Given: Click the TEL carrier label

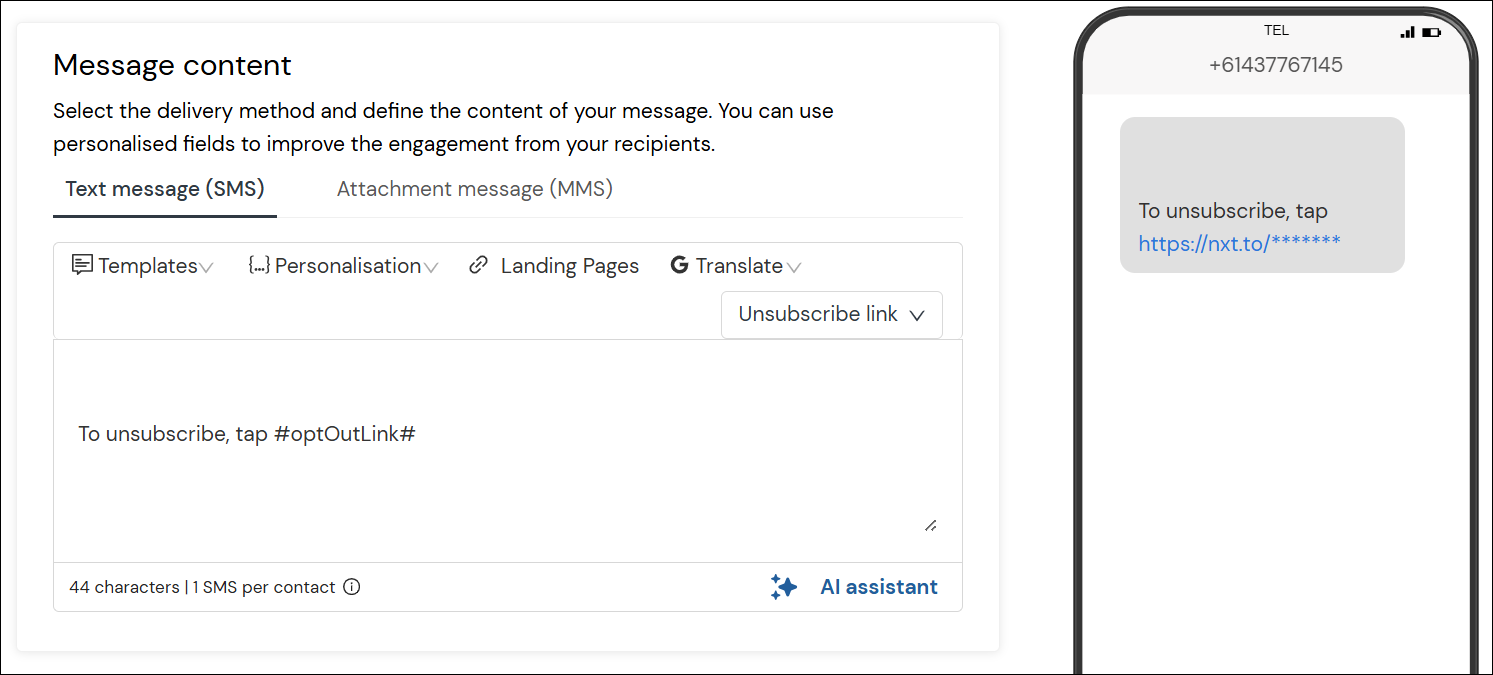Looking at the screenshot, I should [x=1277, y=31].
